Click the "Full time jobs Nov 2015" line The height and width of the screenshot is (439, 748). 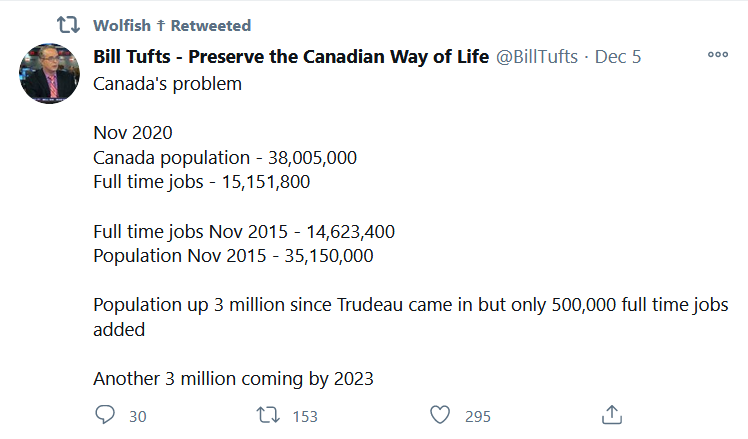point(244,231)
